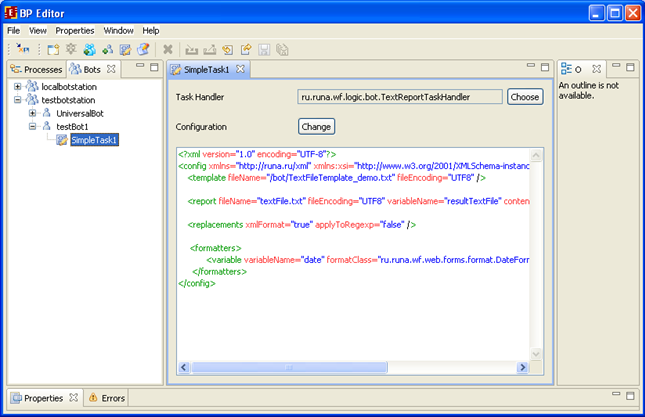This screenshot has width=645, height=417.
Task: Open the Properties menu in menu bar
Action: (75, 31)
